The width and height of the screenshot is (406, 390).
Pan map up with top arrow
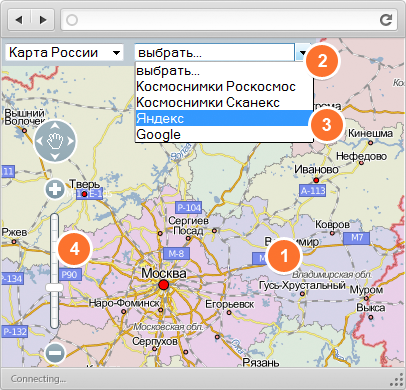coord(55,126)
